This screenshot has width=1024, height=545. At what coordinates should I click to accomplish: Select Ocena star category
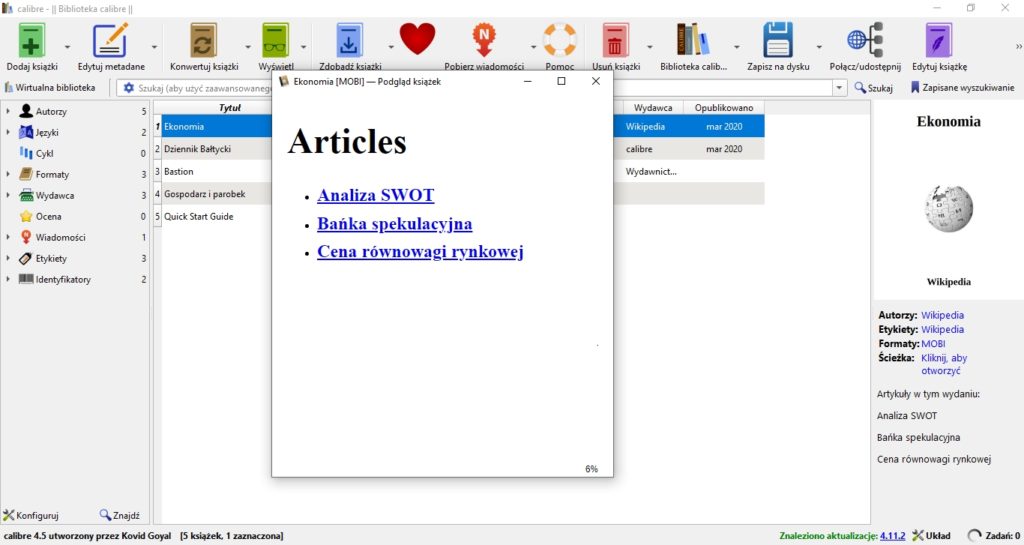pyautogui.click(x=48, y=216)
